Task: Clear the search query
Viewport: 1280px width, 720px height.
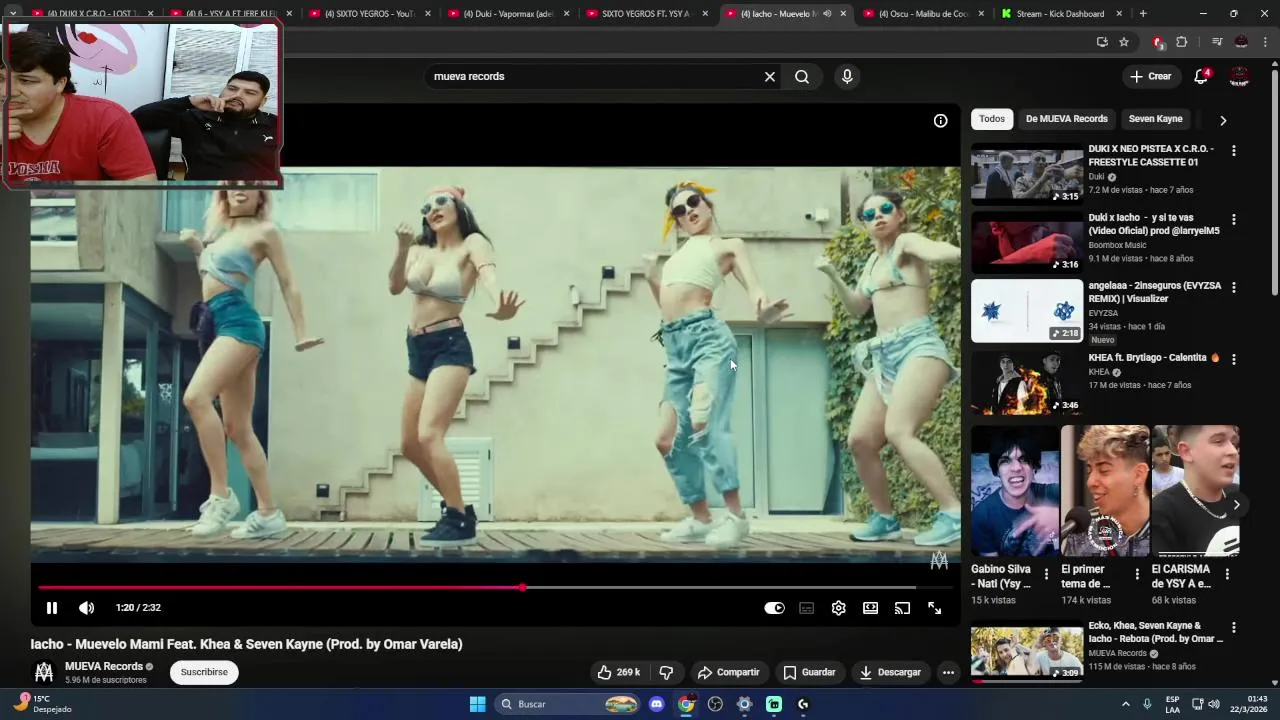Action: pyautogui.click(x=770, y=77)
